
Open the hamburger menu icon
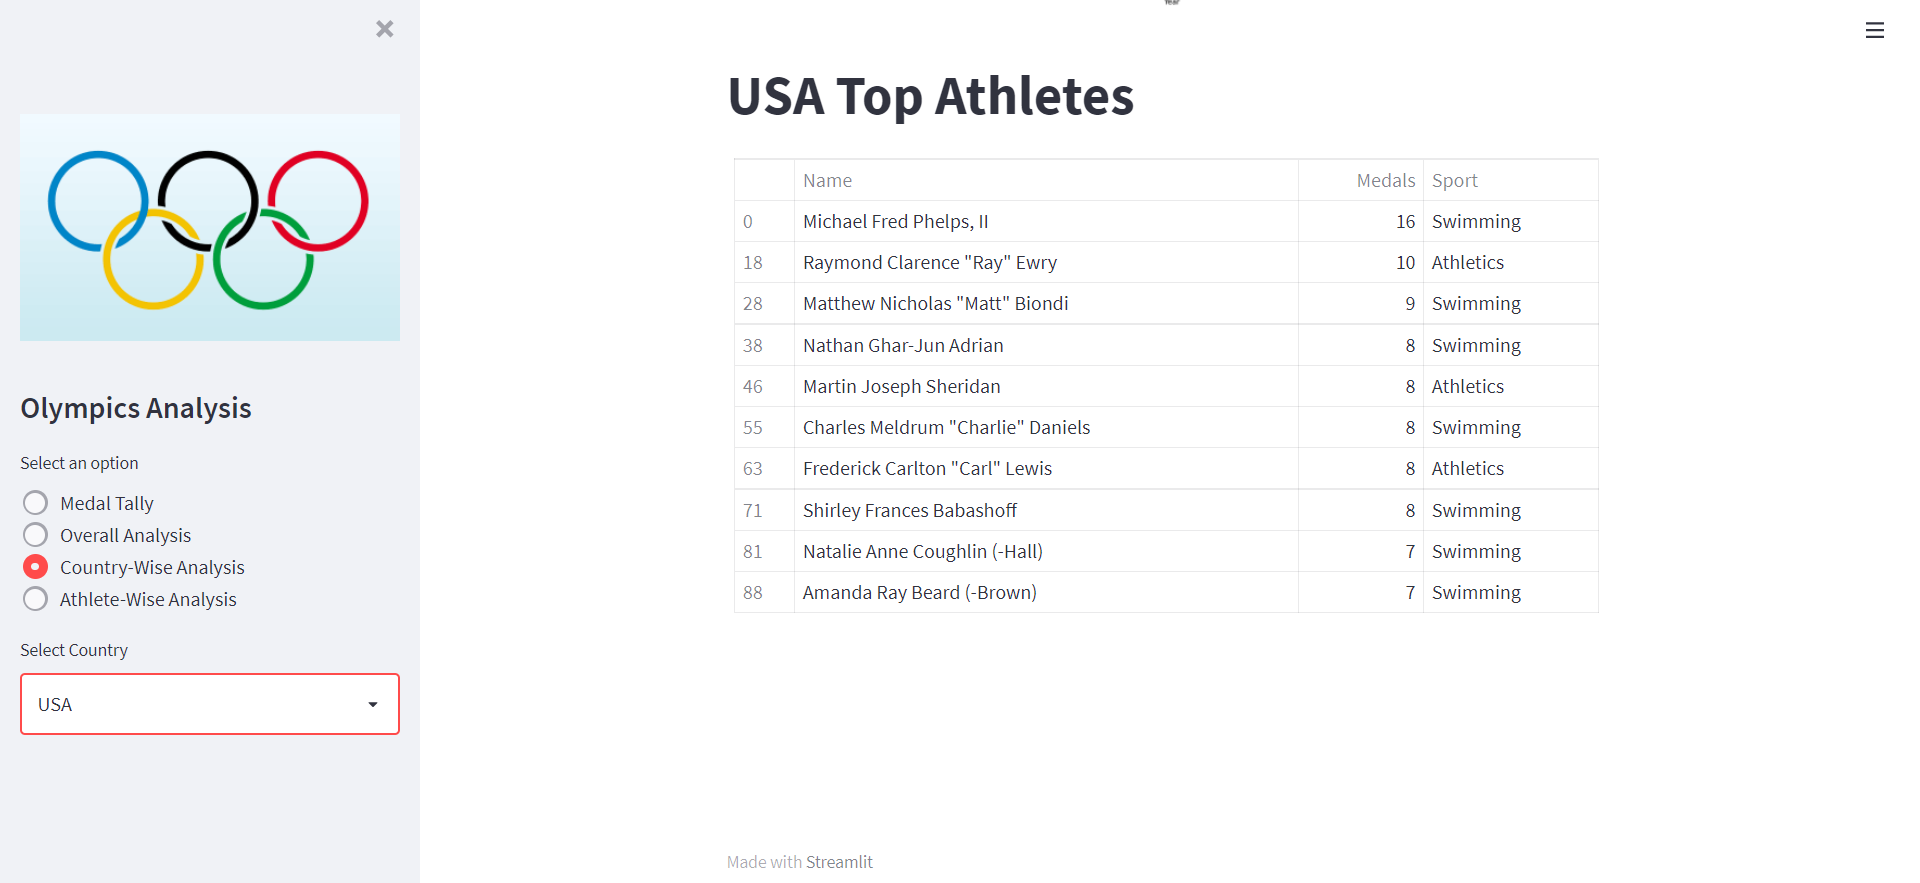[1874, 30]
